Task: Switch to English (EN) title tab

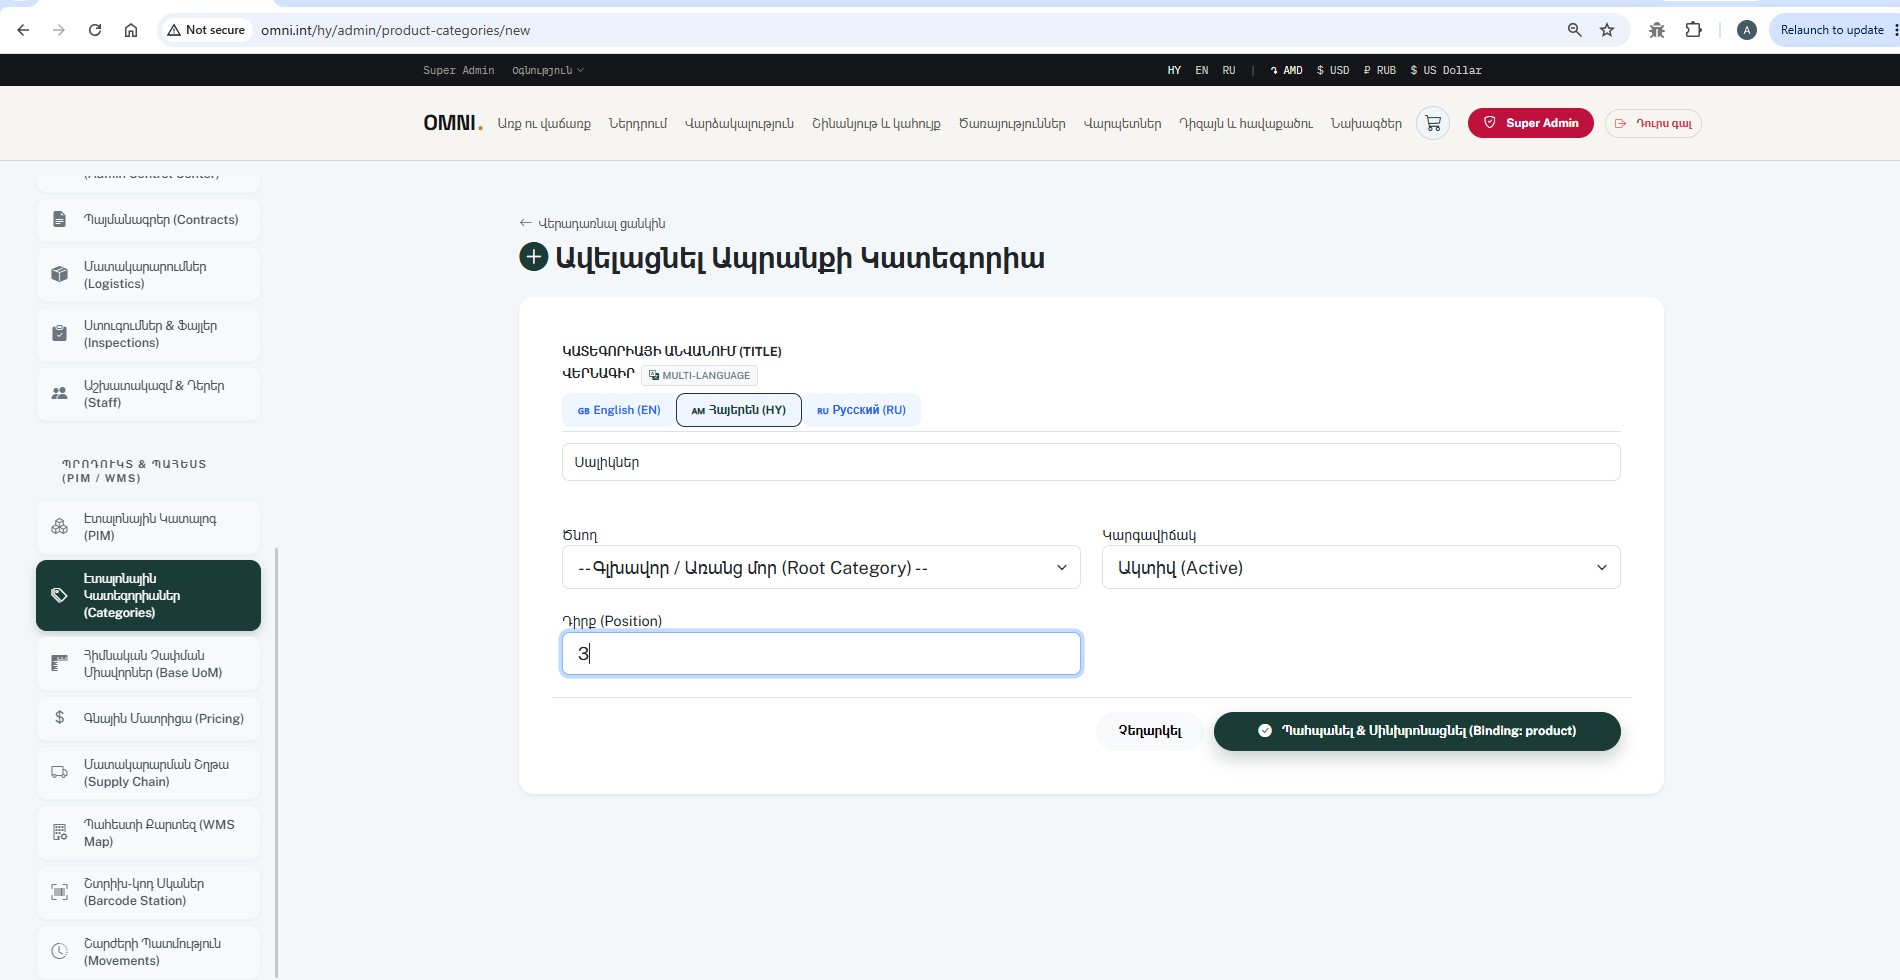Action: (x=619, y=410)
